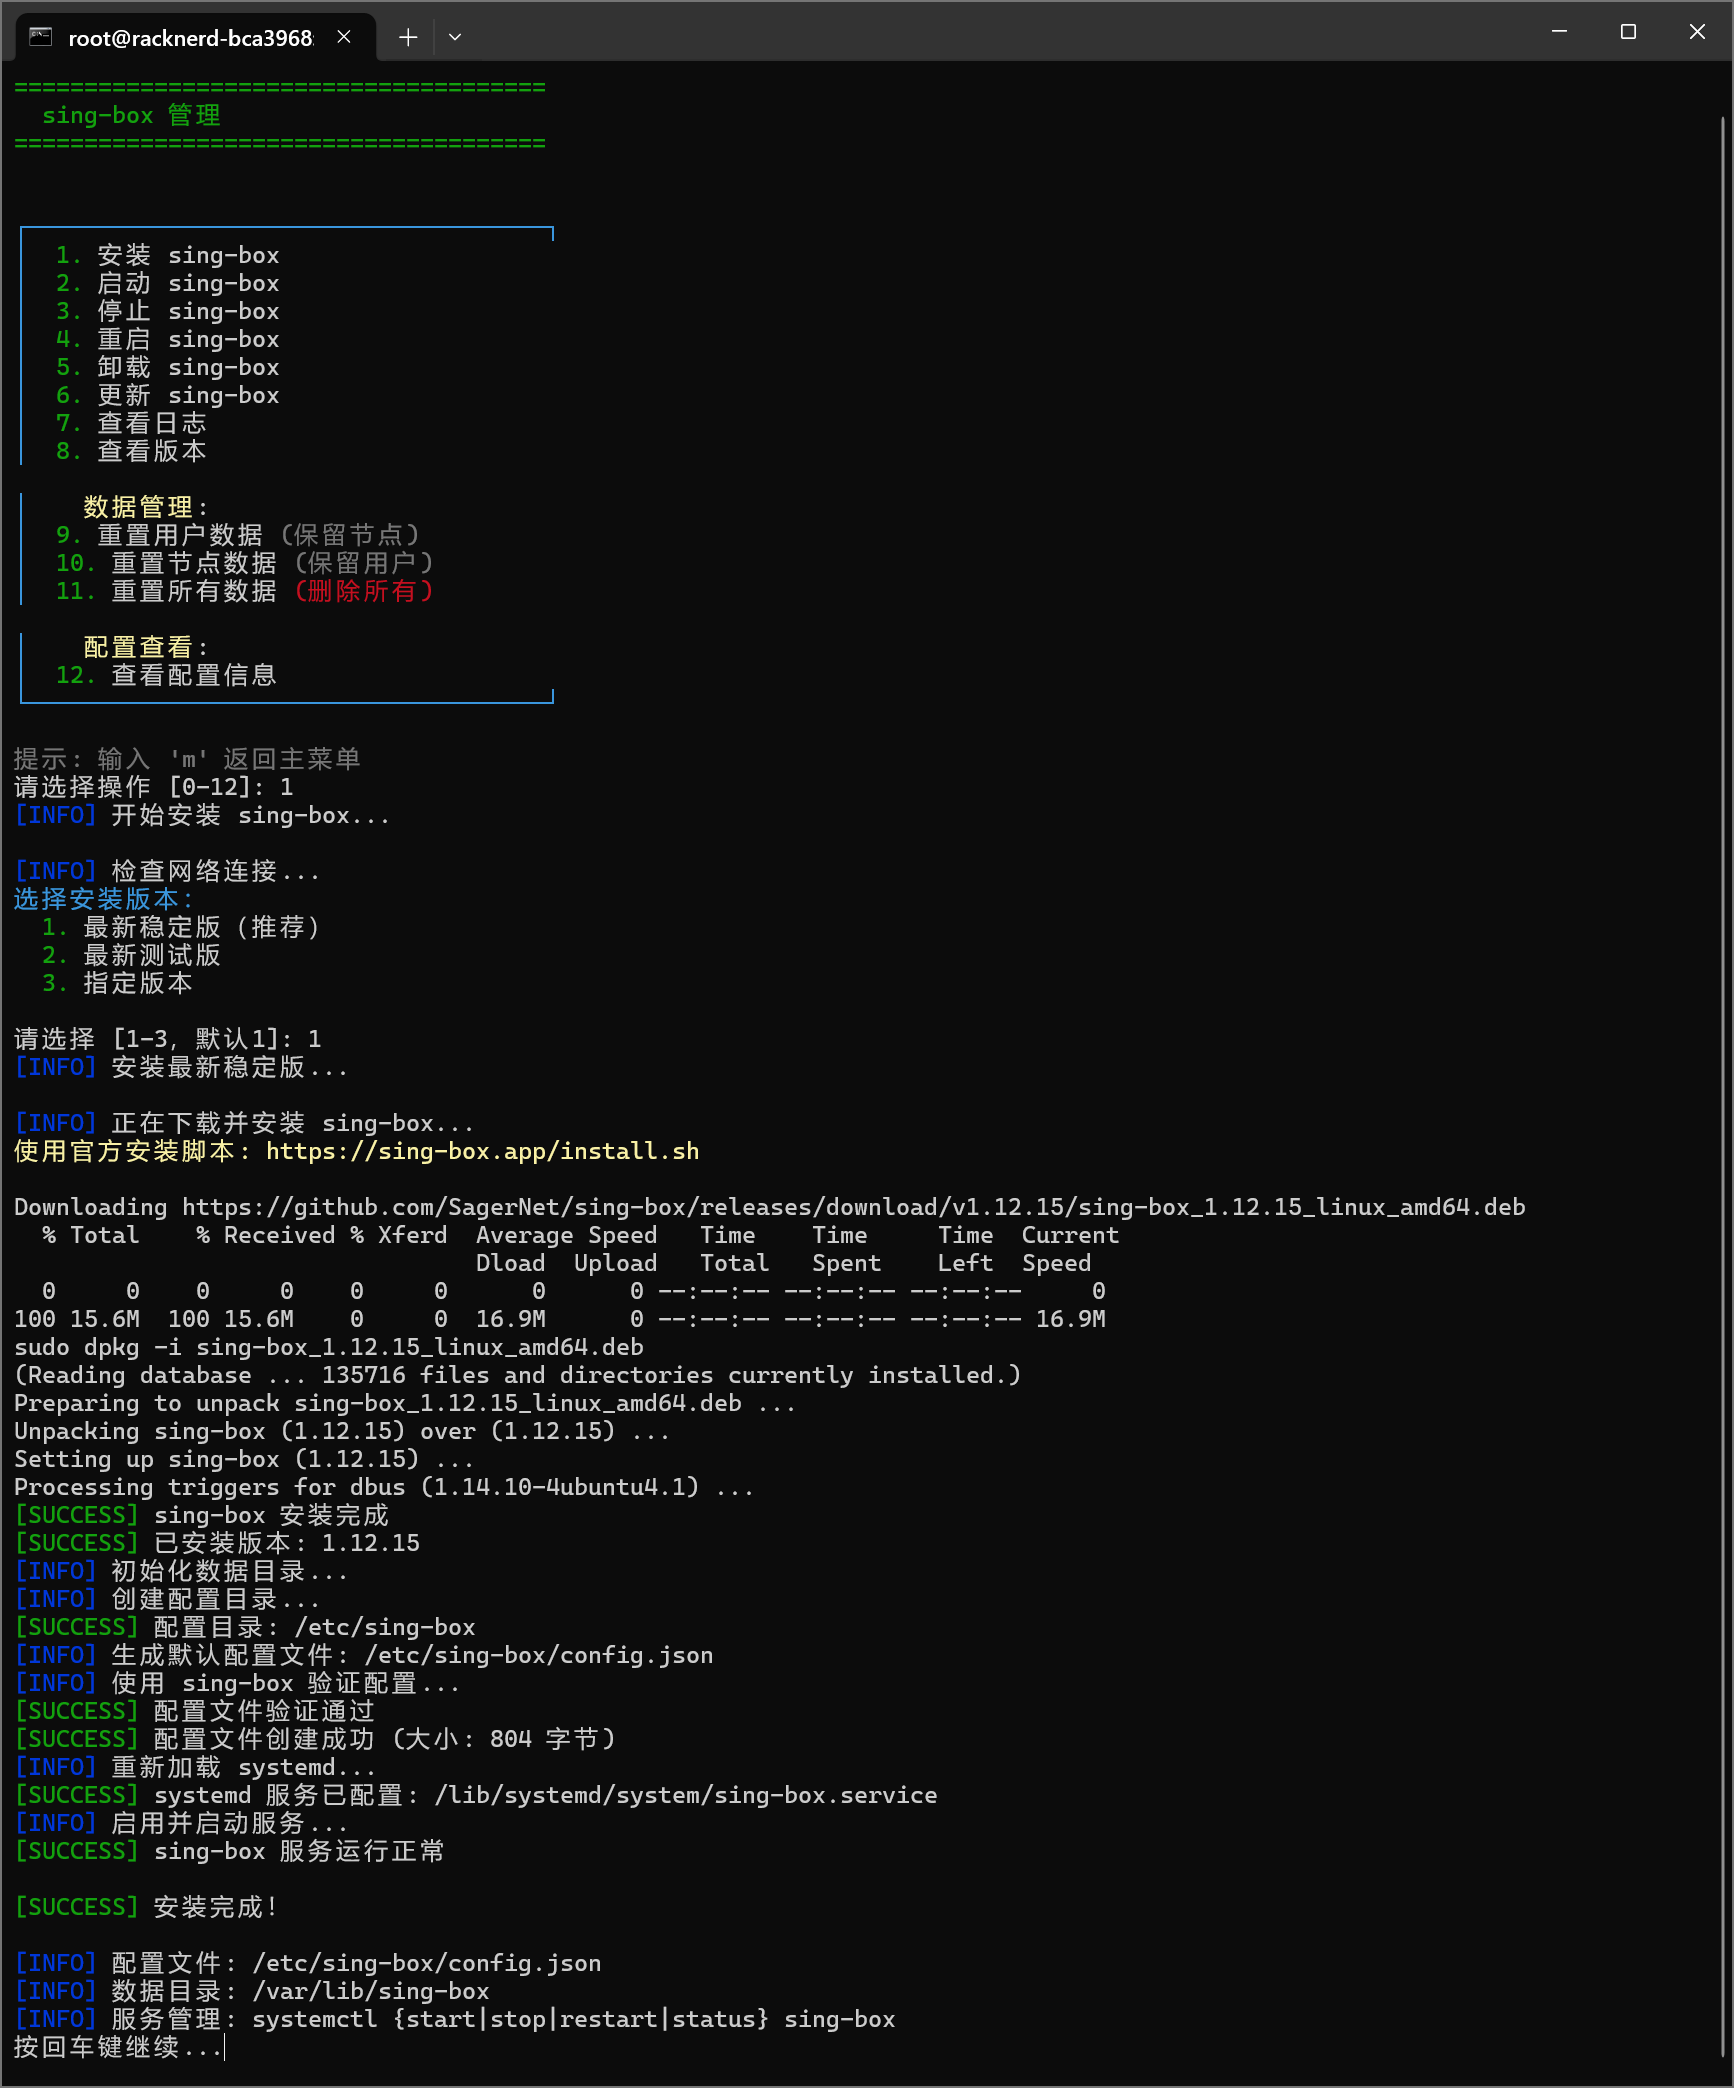Open the tab options dropdown chevron
The width and height of the screenshot is (1734, 2088).
pyautogui.click(x=455, y=37)
